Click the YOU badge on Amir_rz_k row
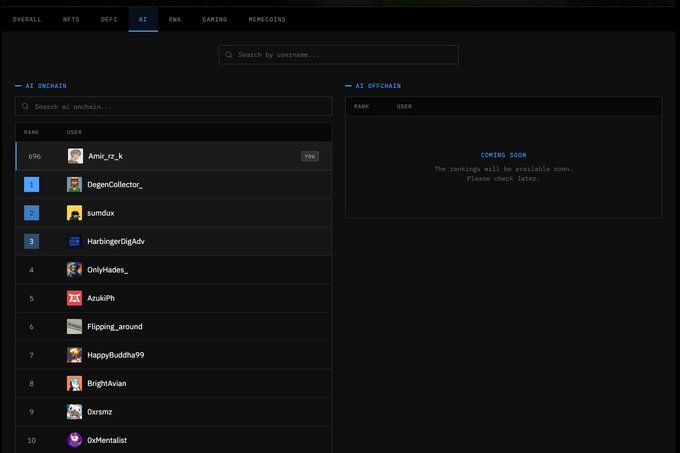Image resolution: width=680 pixels, height=453 pixels. click(x=310, y=156)
